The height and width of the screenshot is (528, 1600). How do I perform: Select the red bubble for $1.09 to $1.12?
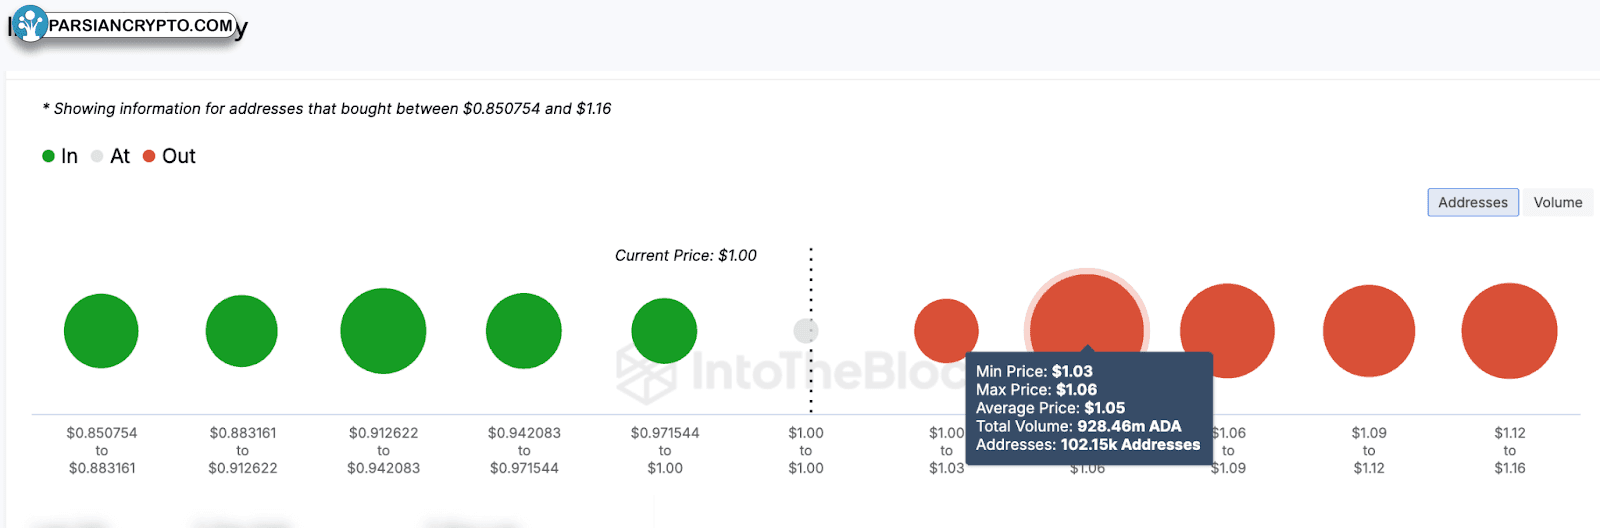coord(1369,331)
